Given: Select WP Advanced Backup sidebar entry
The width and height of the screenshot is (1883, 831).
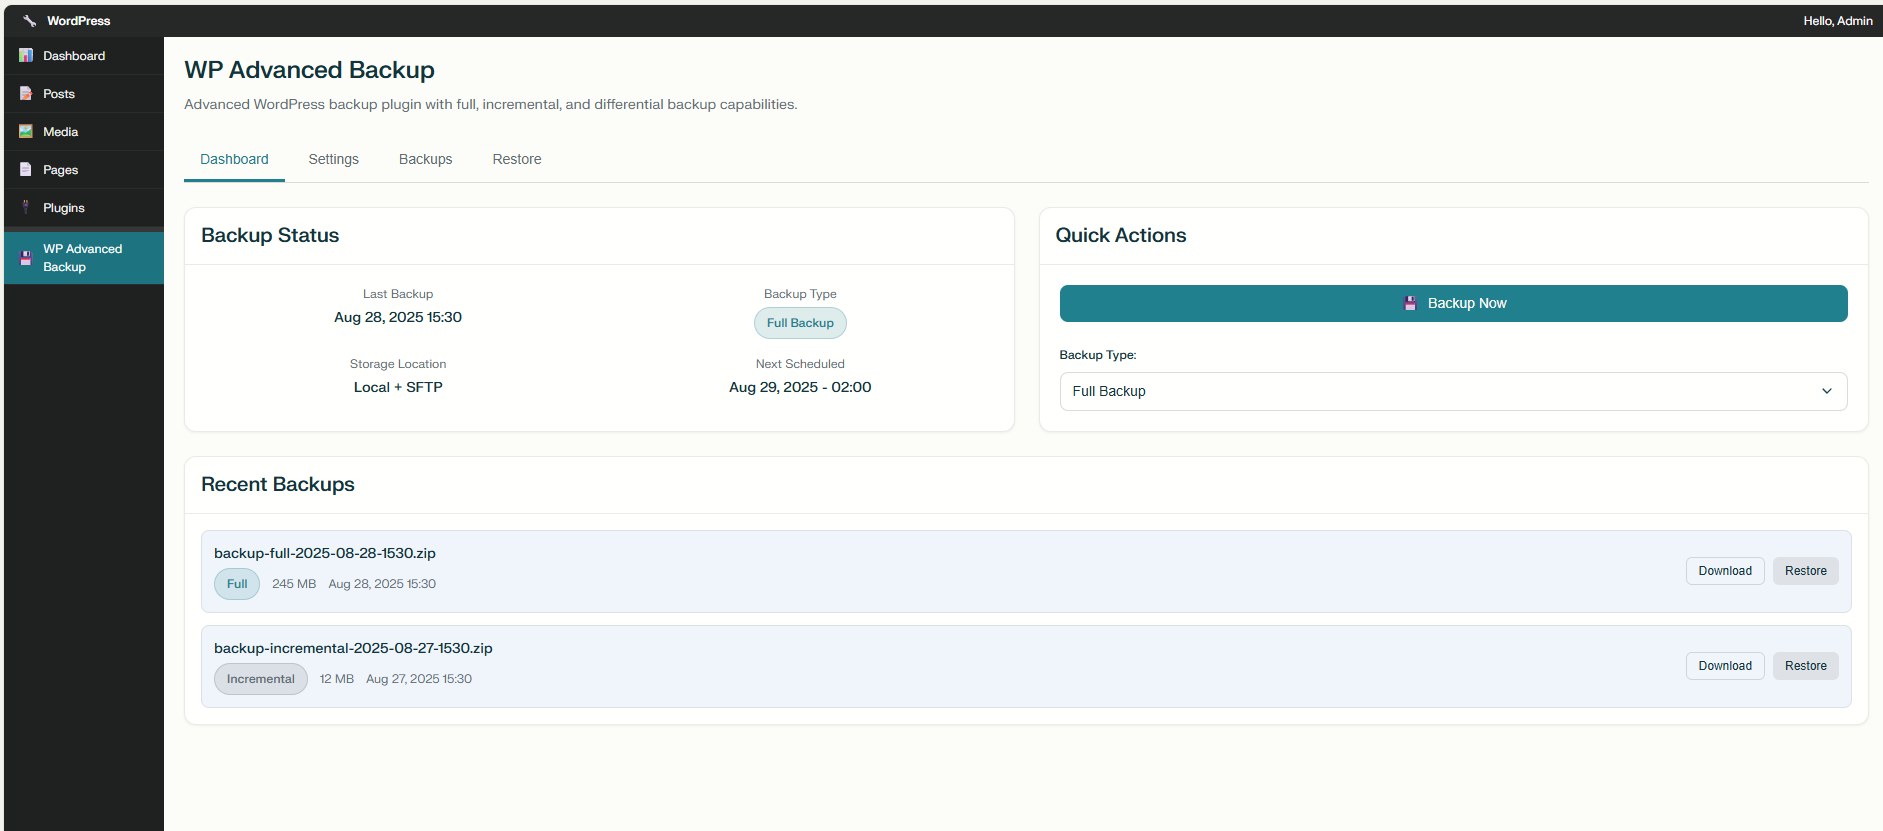Looking at the screenshot, I should coord(84,258).
